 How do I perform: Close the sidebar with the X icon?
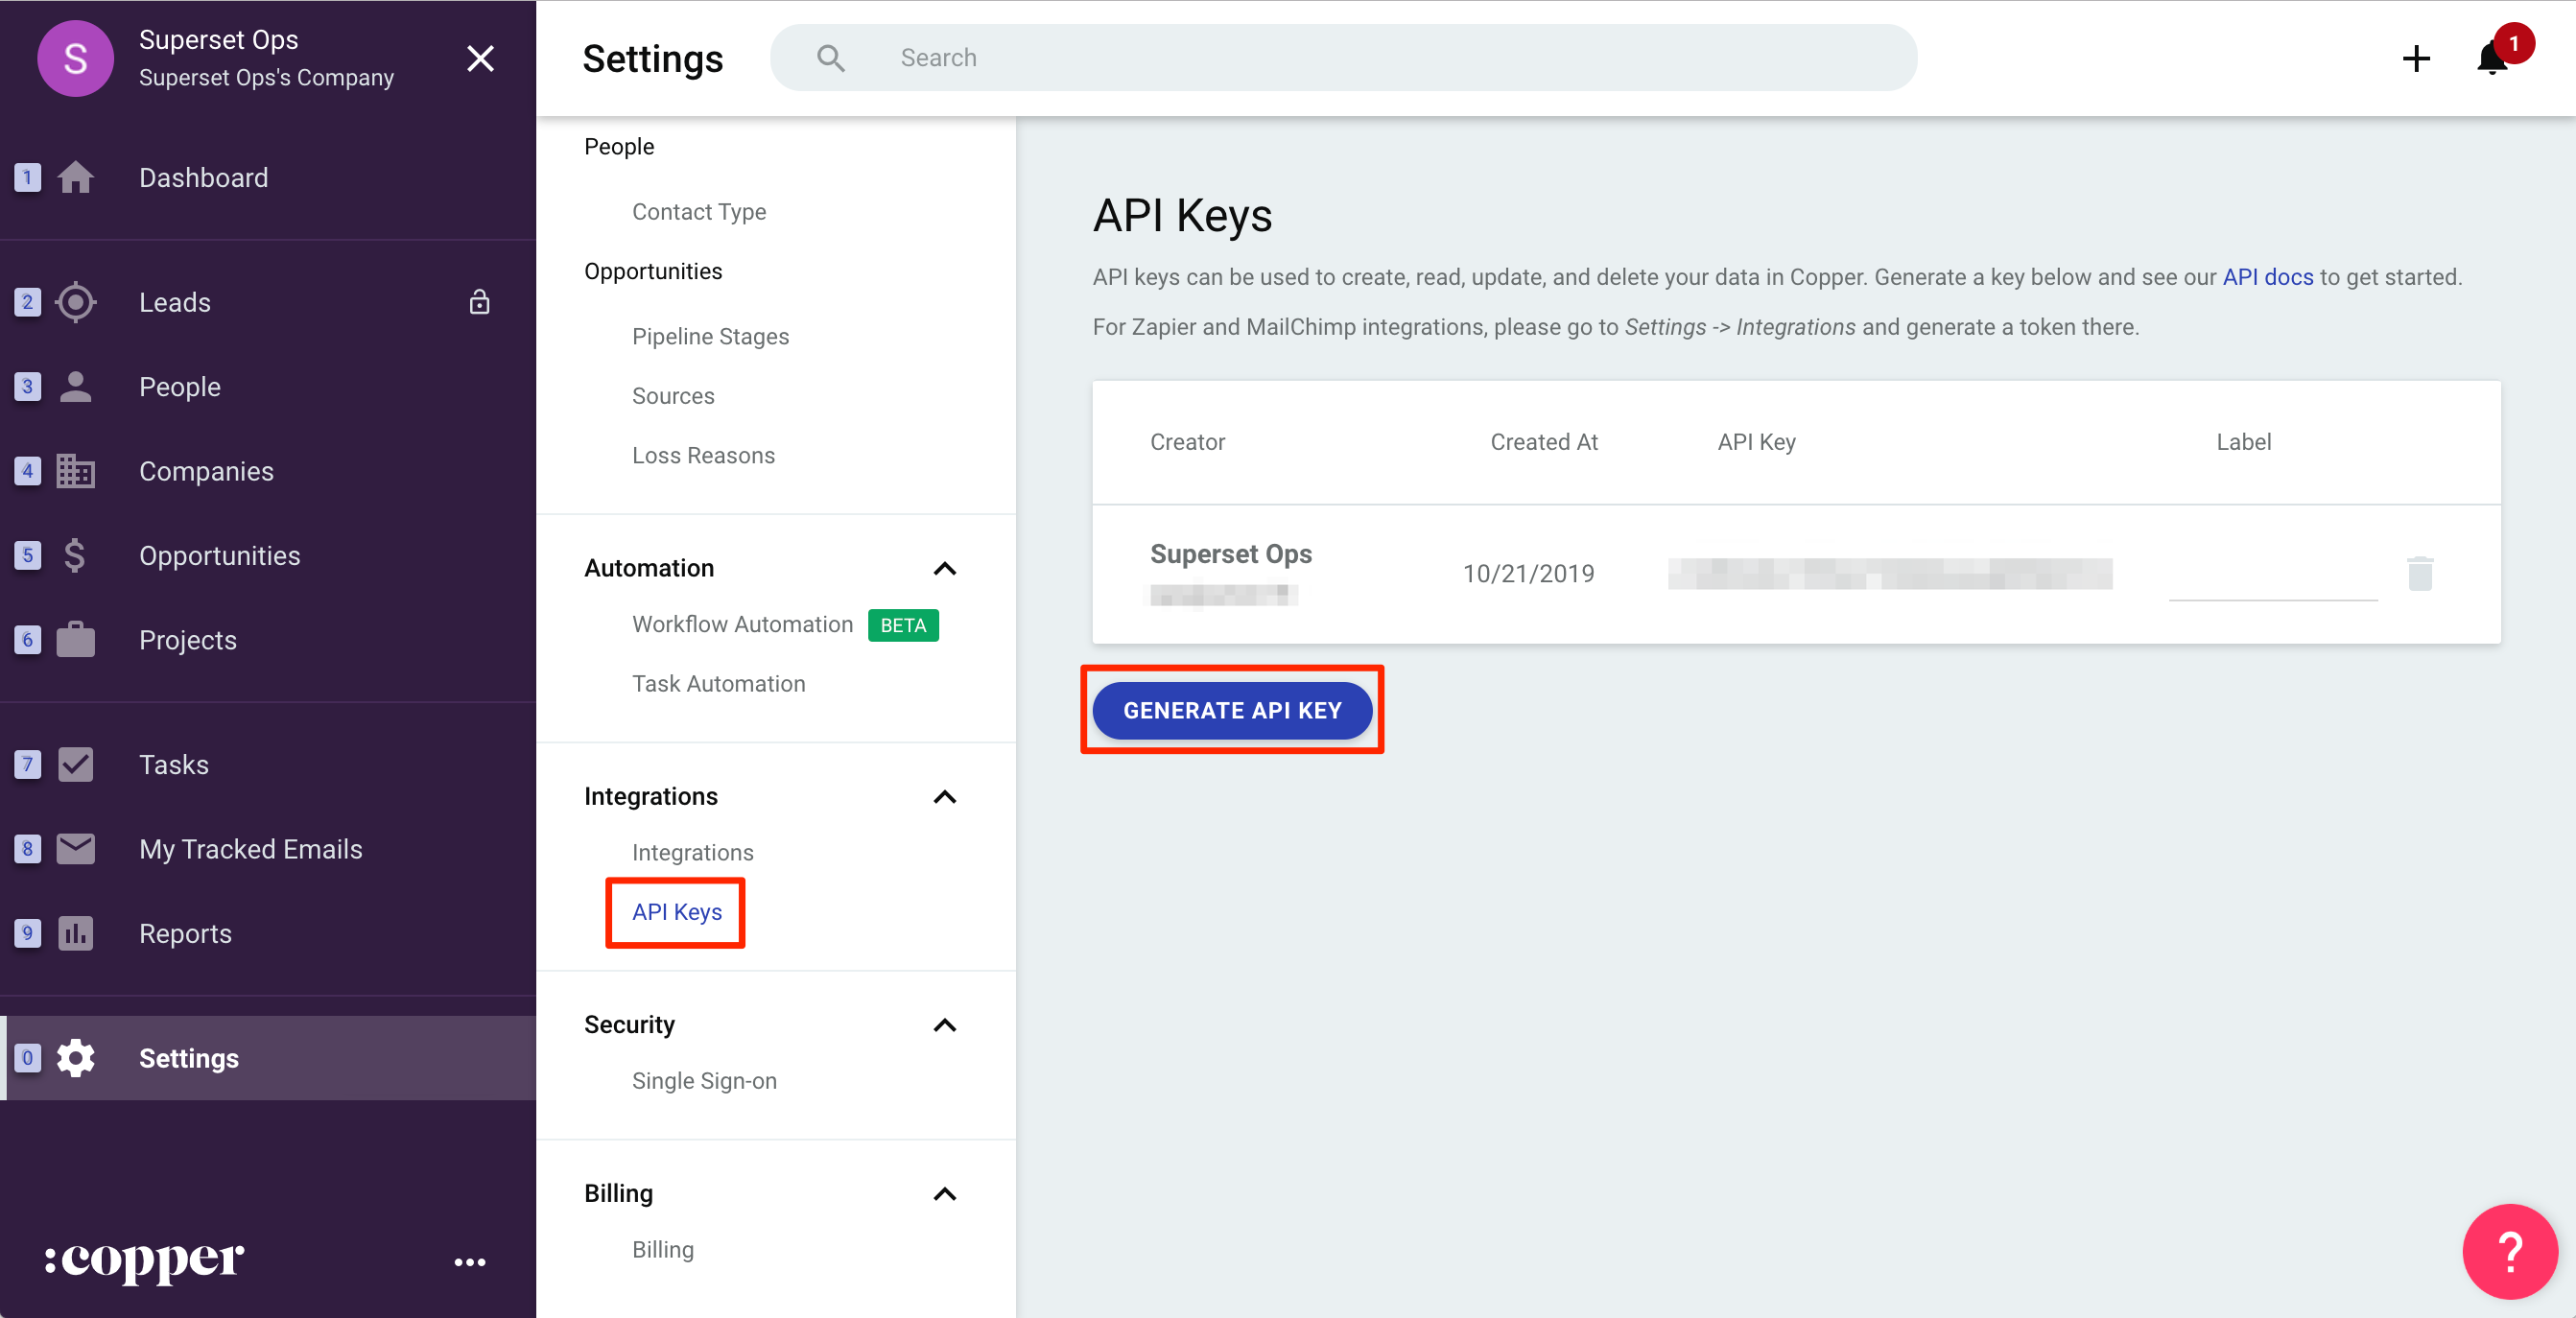tap(480, 59)
